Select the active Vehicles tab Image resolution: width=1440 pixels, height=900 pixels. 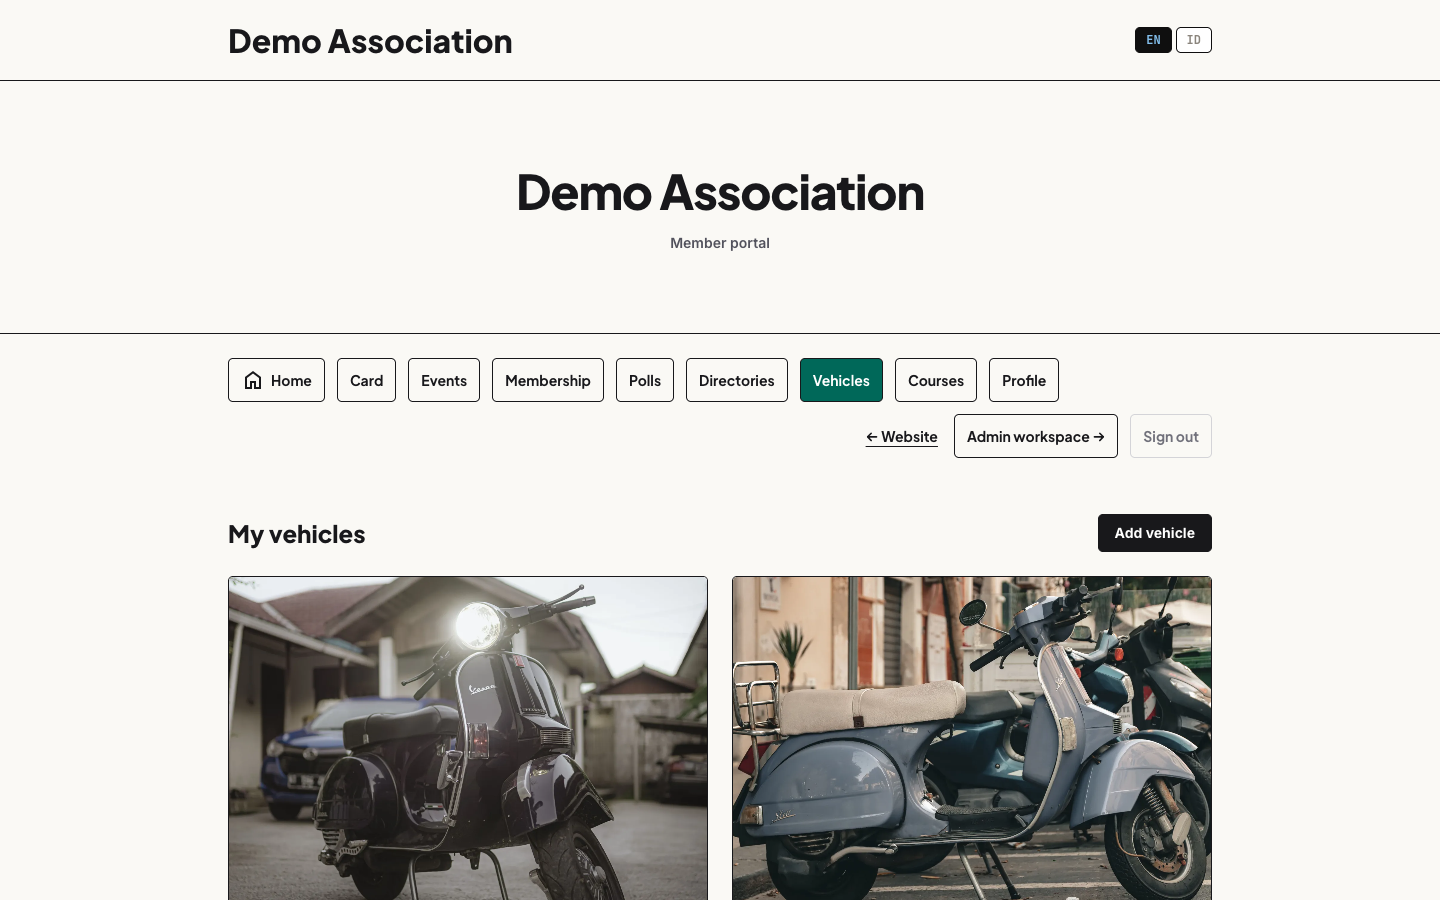(x=841, y=380)
